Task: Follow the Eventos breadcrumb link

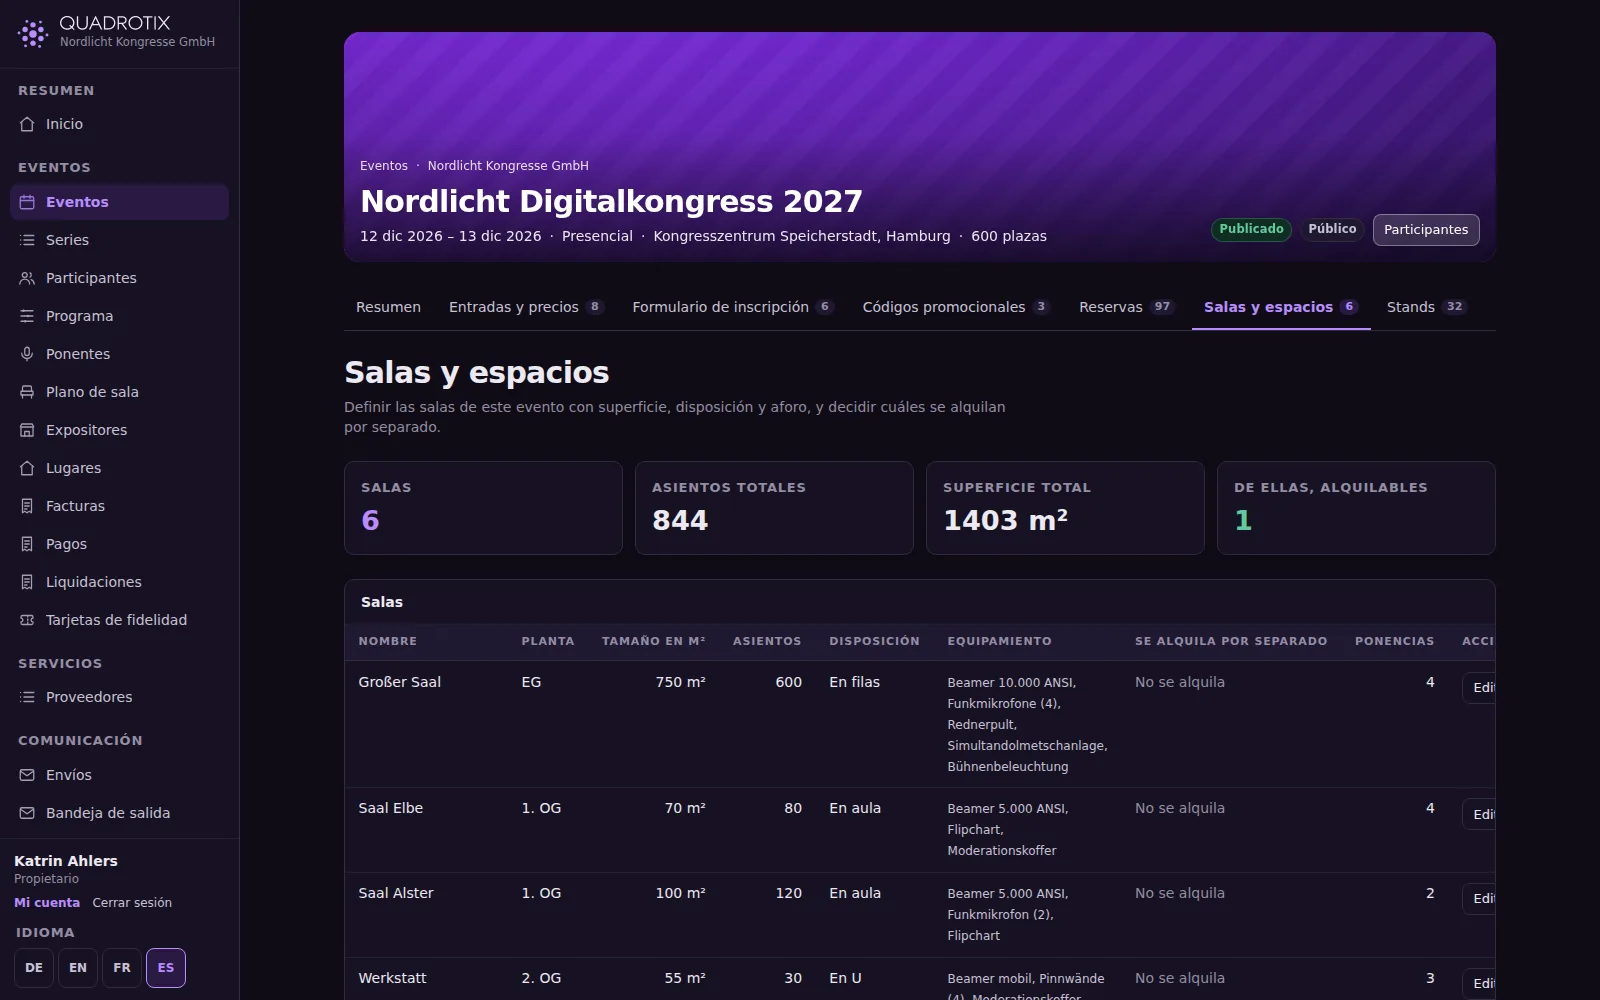Action: pyautogui.click(x=384, y=166)
